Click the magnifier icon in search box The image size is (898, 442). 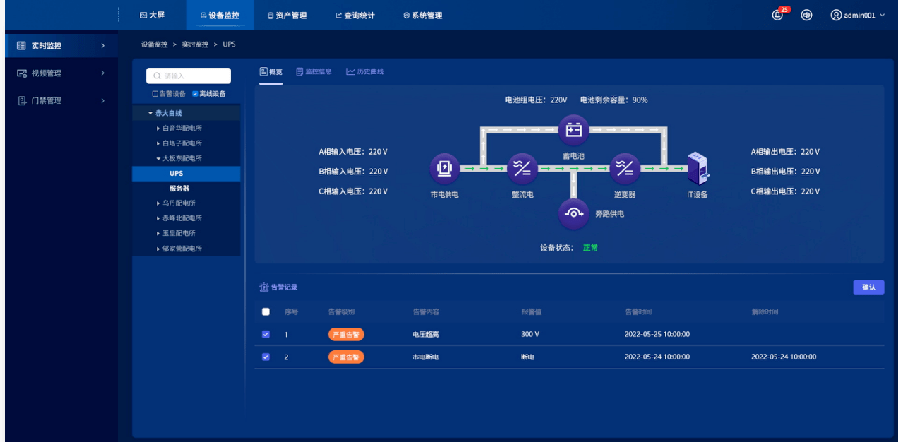(x=157, y=76)
